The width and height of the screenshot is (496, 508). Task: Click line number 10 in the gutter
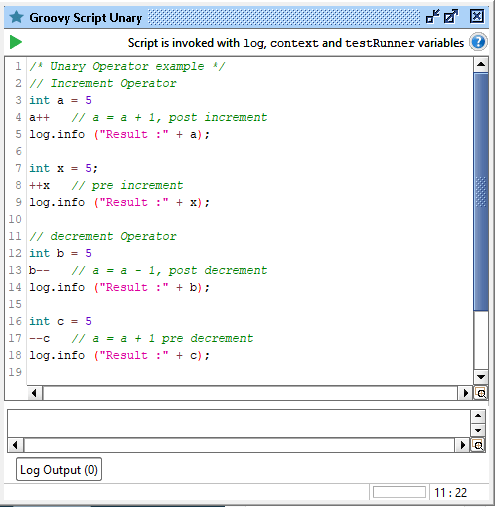coord(15,219)
